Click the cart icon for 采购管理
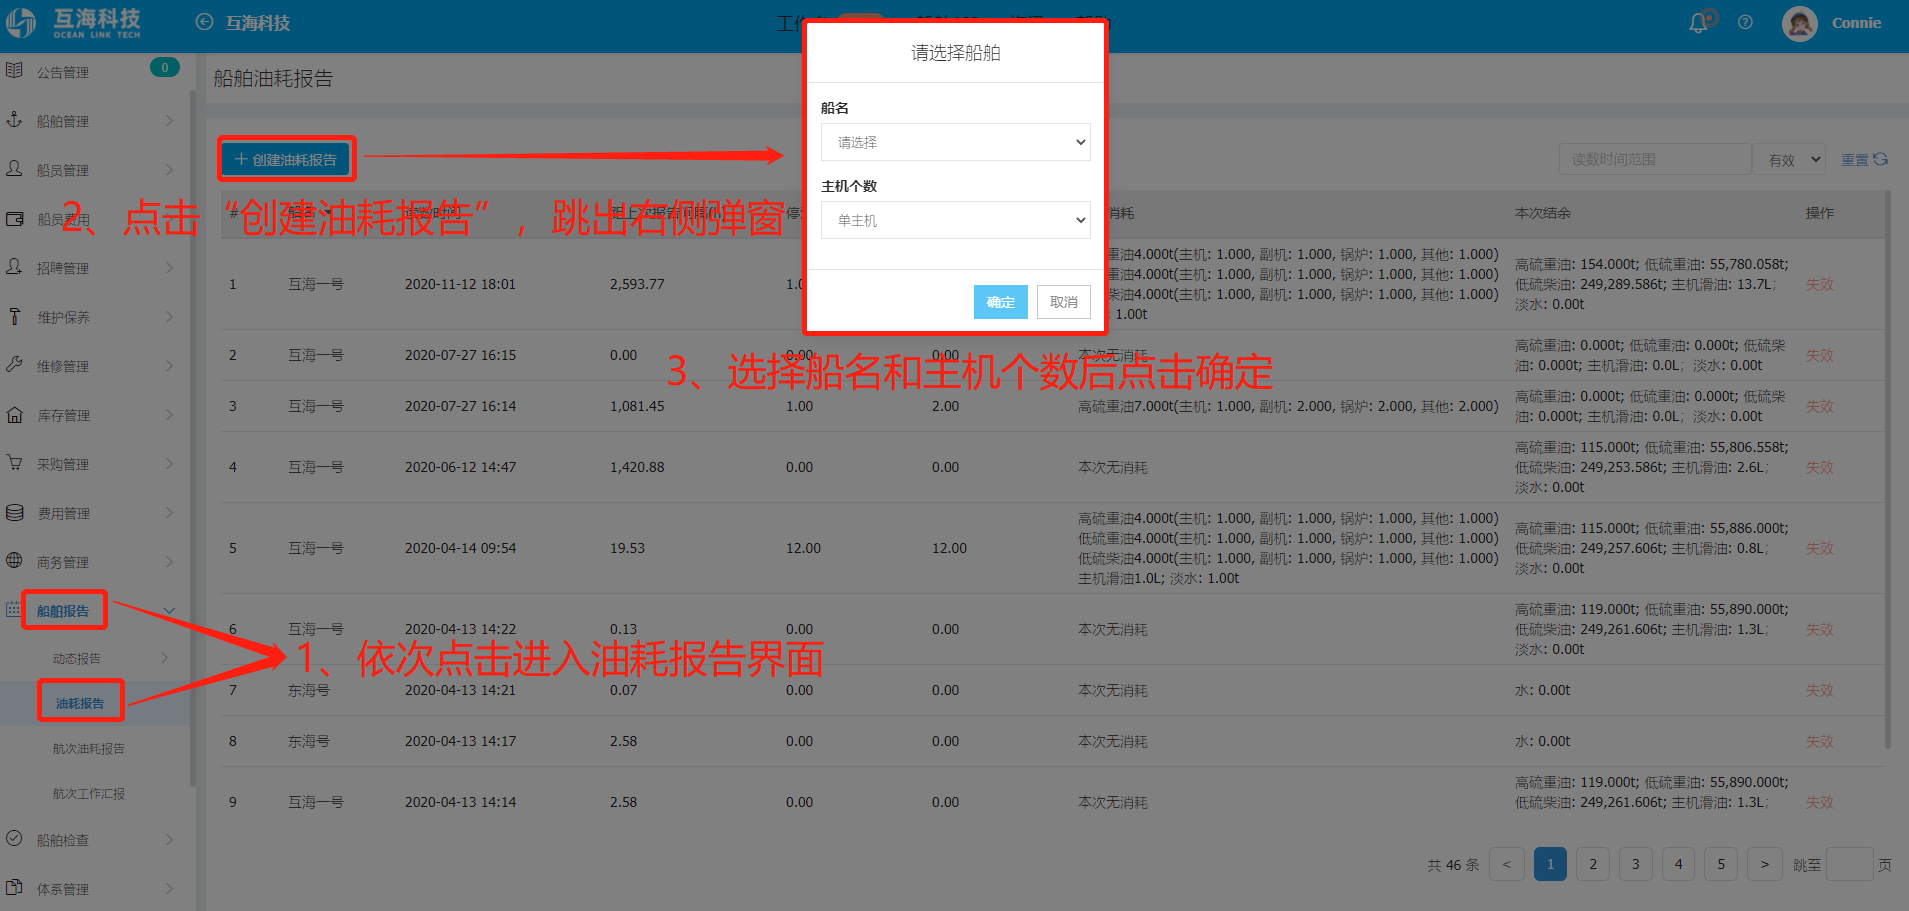 14,463
